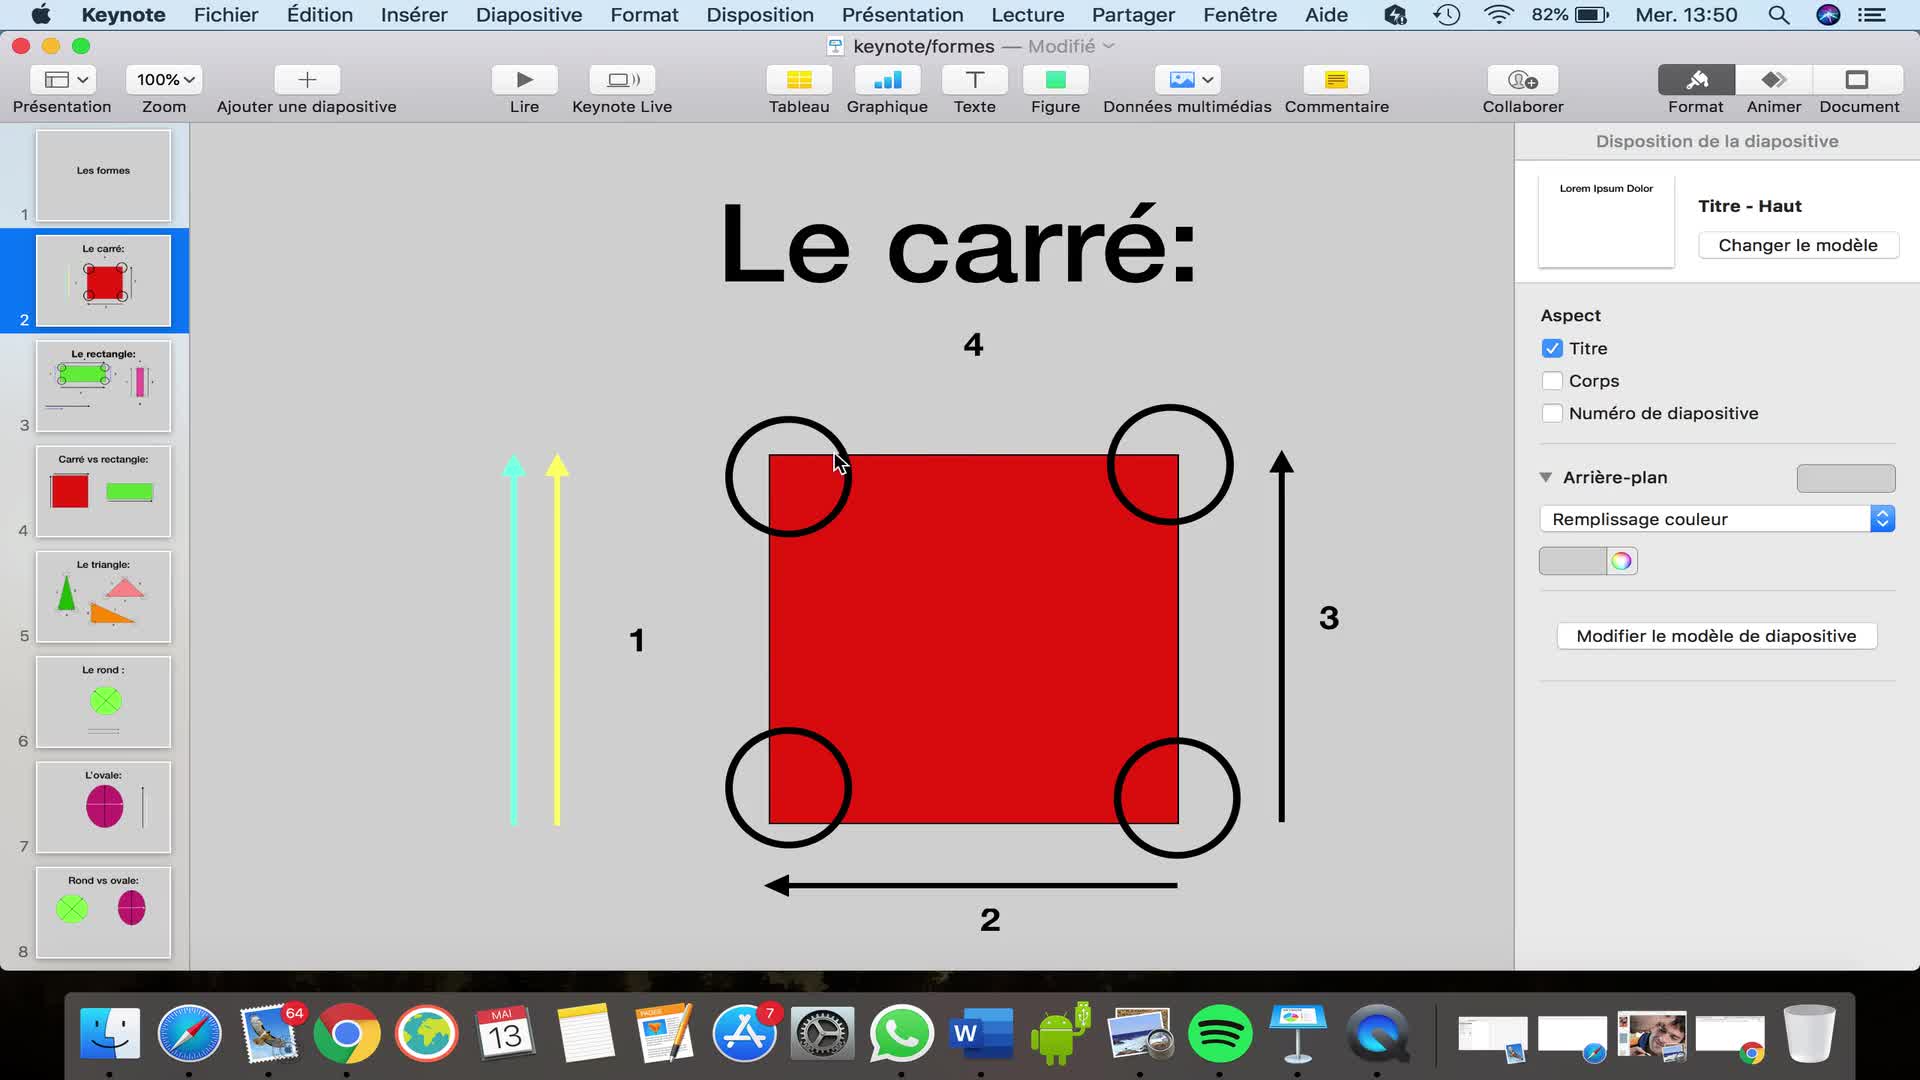Collapse the Arrière-plan section
The image size is (1920, 1080).
coord(1546,477)
